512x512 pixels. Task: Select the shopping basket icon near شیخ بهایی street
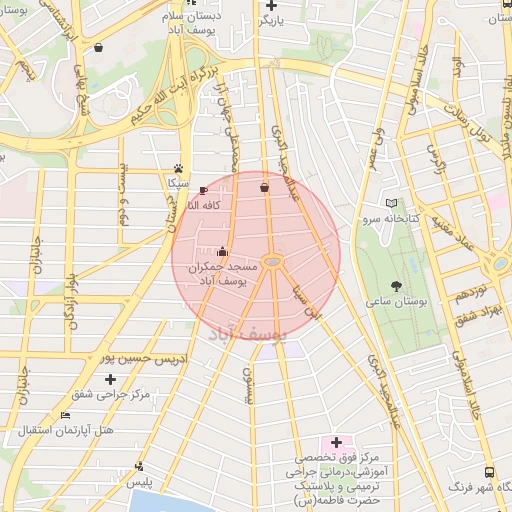coord(98,48)
